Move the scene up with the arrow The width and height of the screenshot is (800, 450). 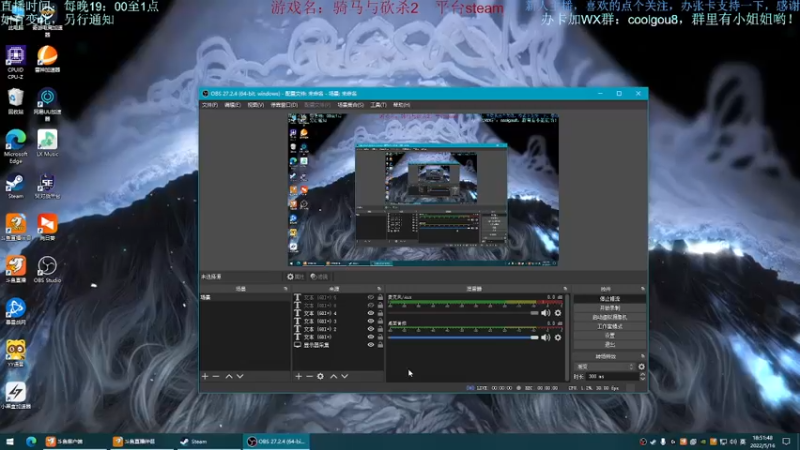[x=229, y=376]
